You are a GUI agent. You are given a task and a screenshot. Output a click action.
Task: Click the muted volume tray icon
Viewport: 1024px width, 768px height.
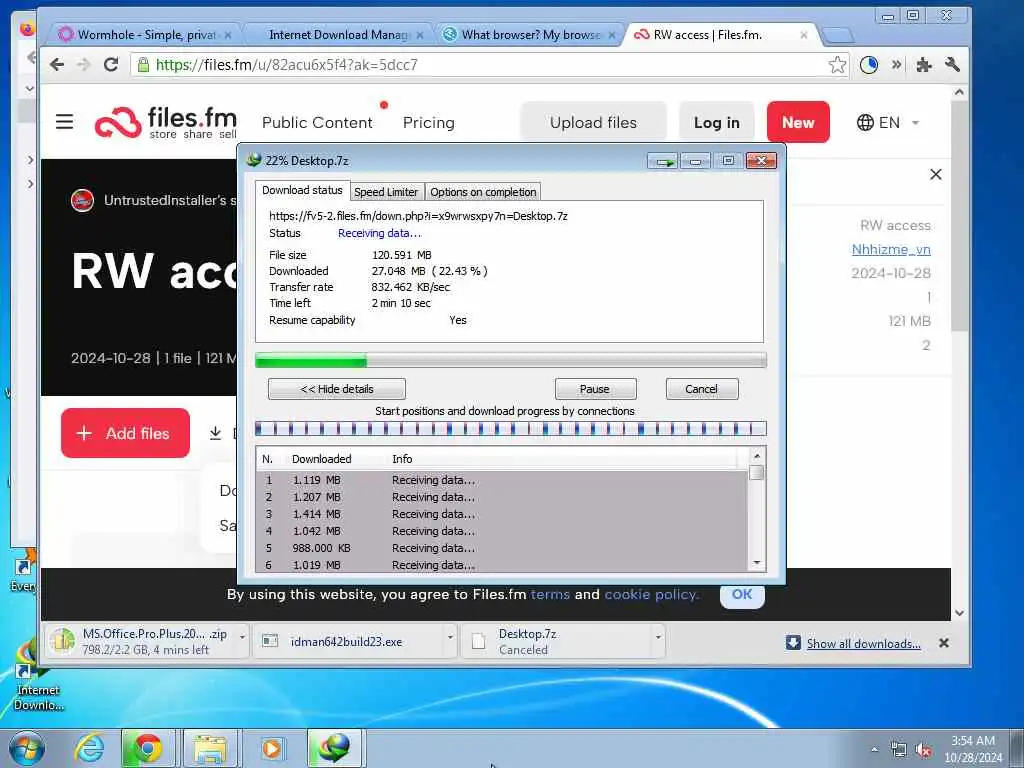click(x=923, y=750)
